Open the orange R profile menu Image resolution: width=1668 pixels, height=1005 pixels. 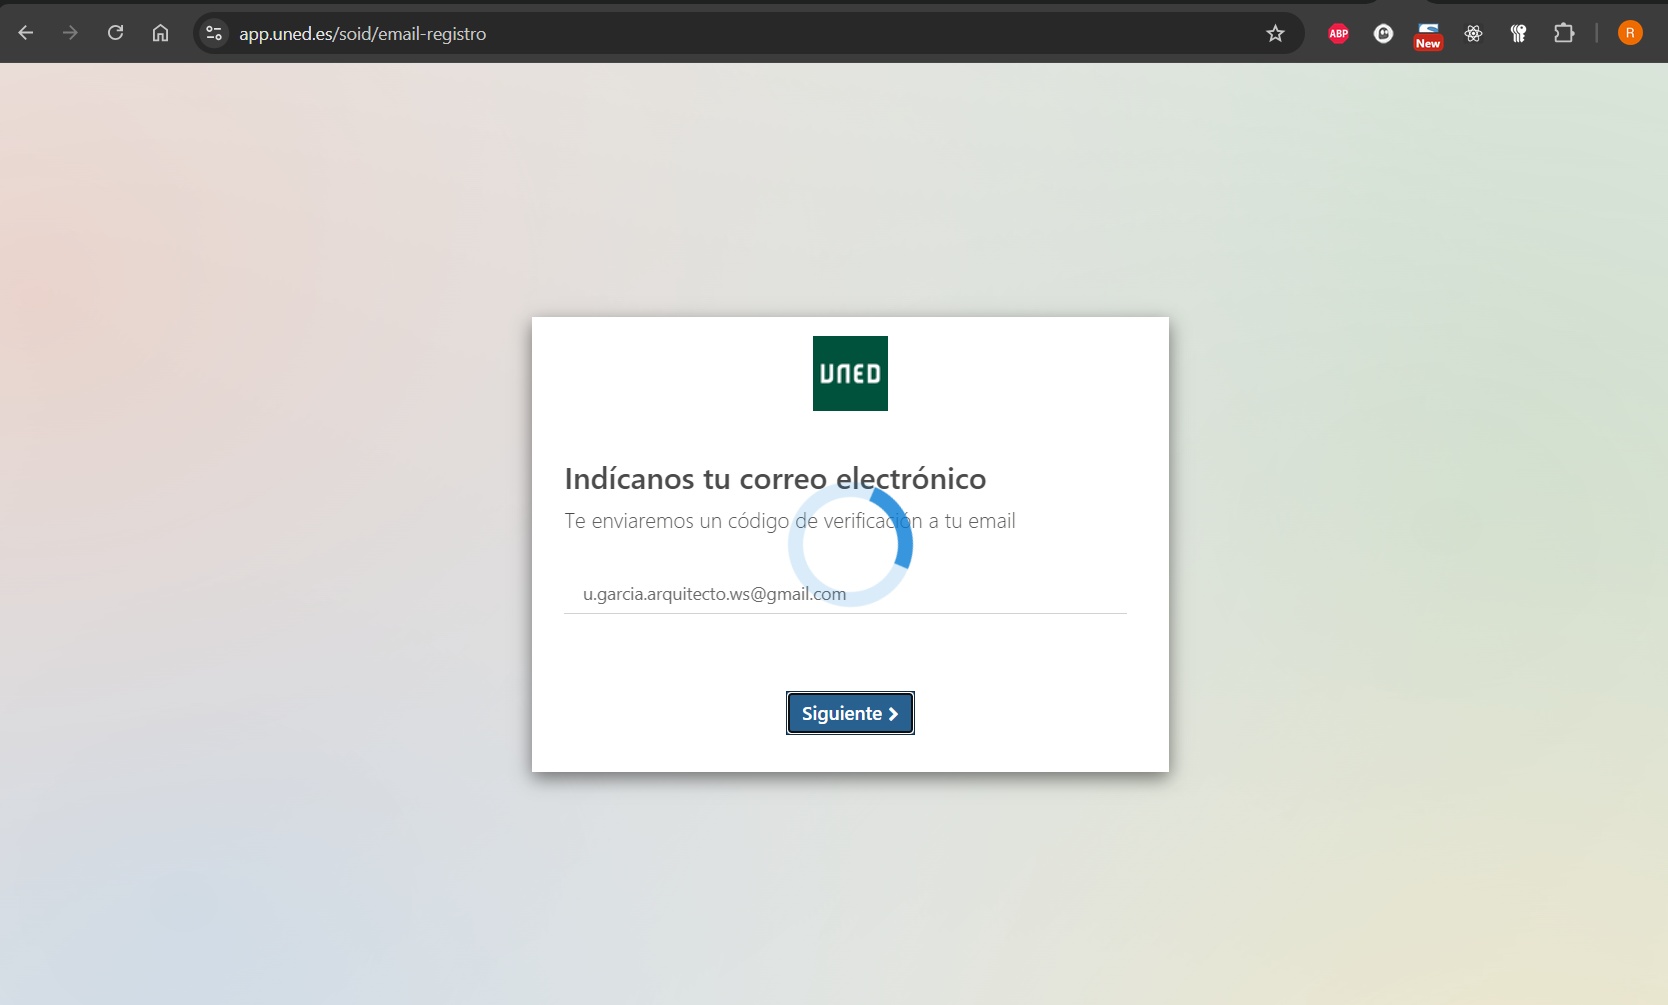(x=1630, y=33)
